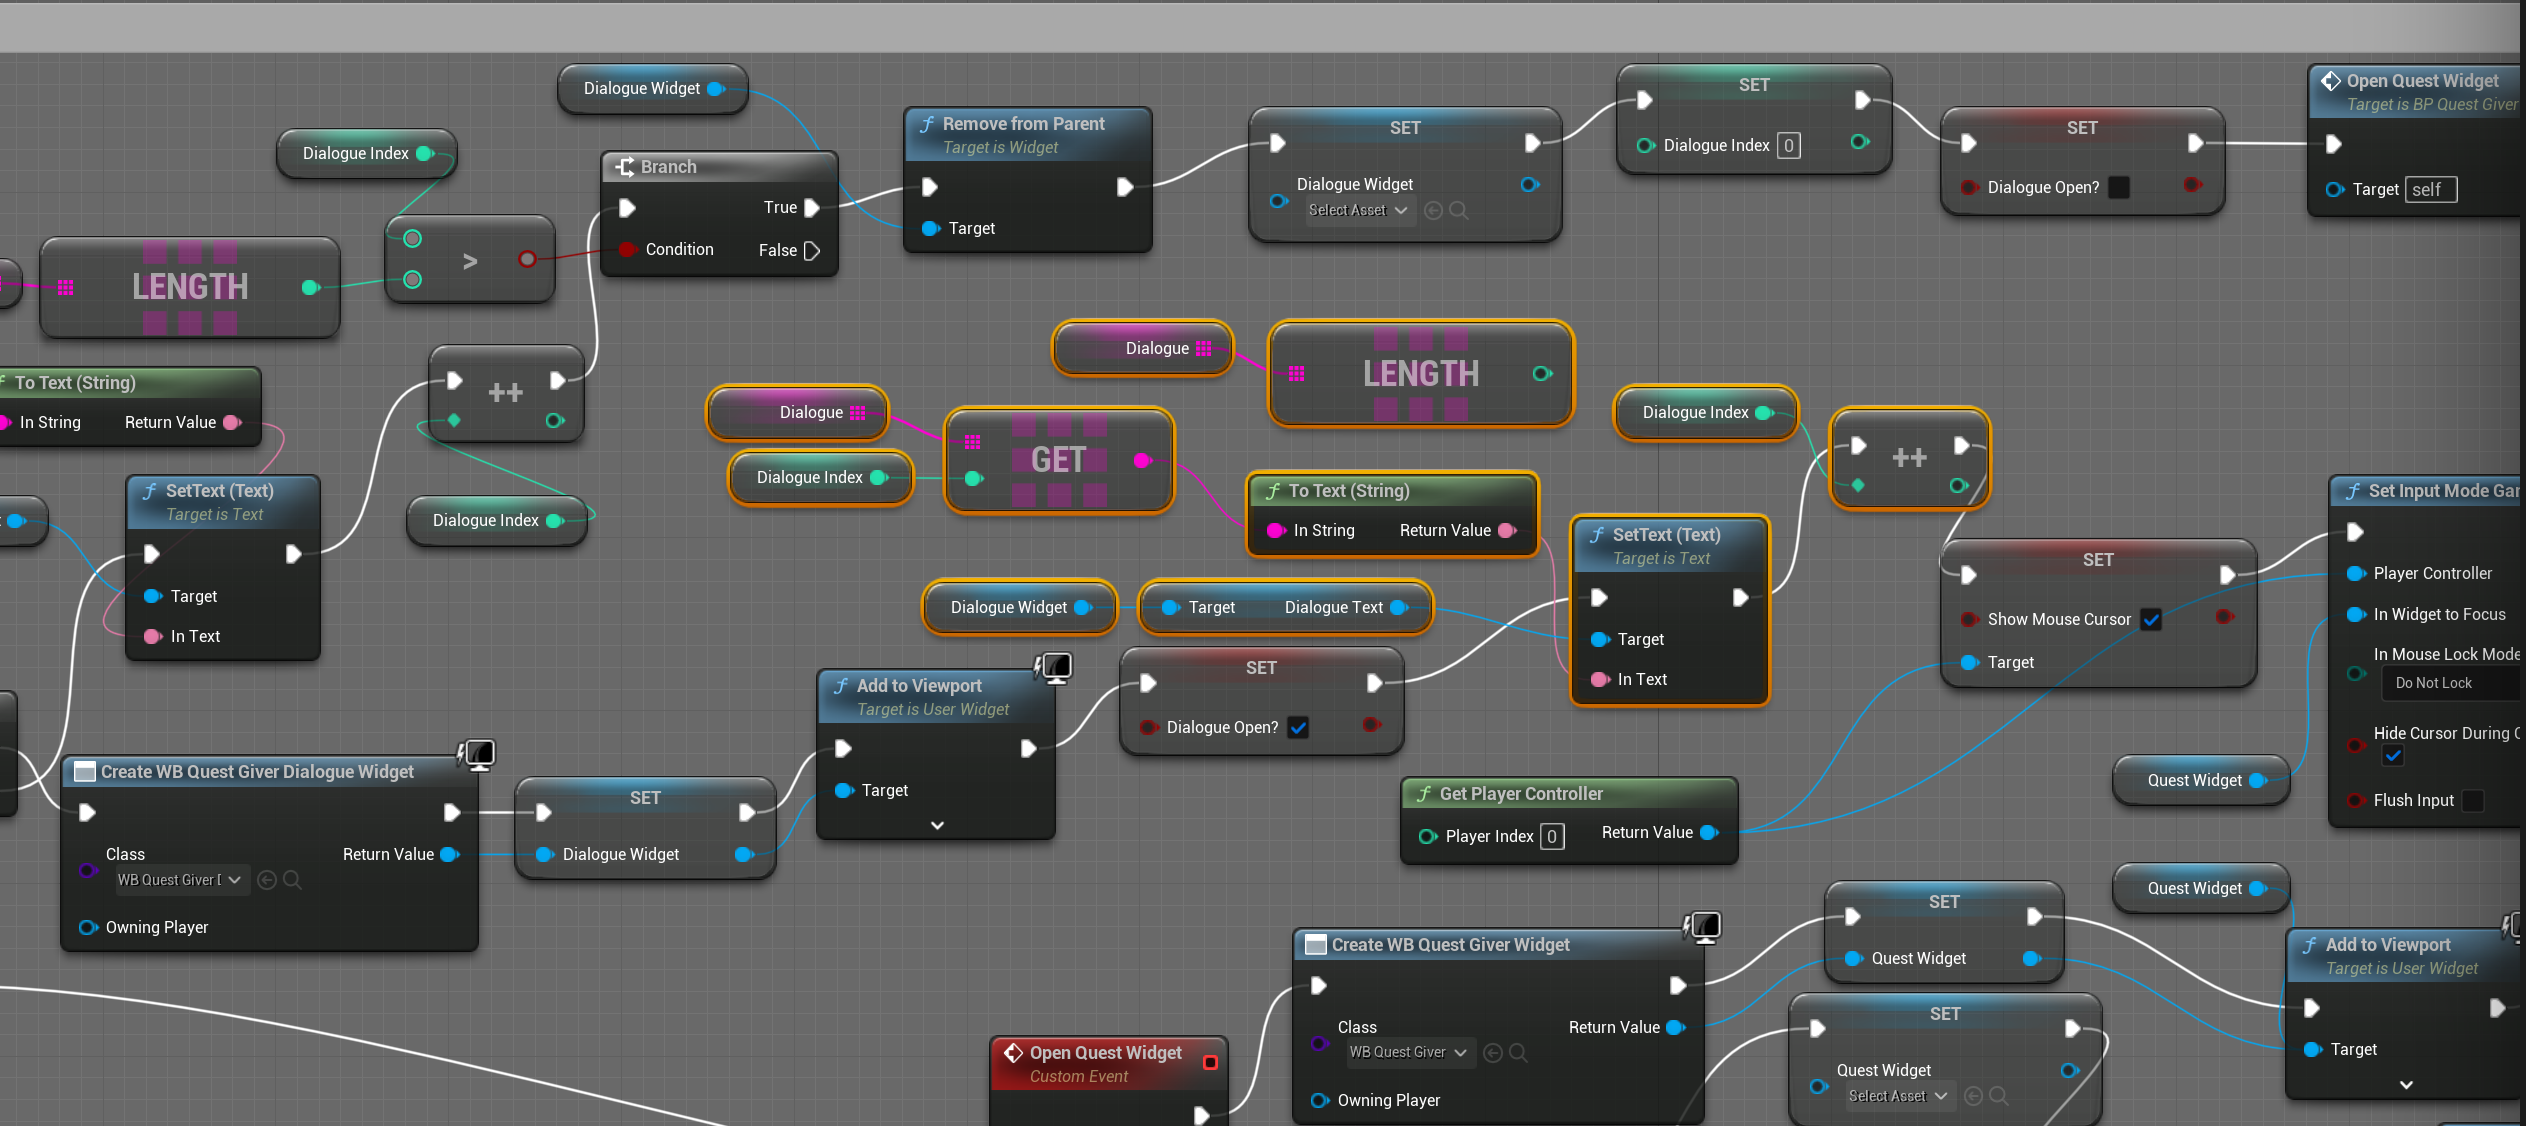Open the Select Asset dropdown on the SET Dialogue Widget node

tap(1358, 210)
